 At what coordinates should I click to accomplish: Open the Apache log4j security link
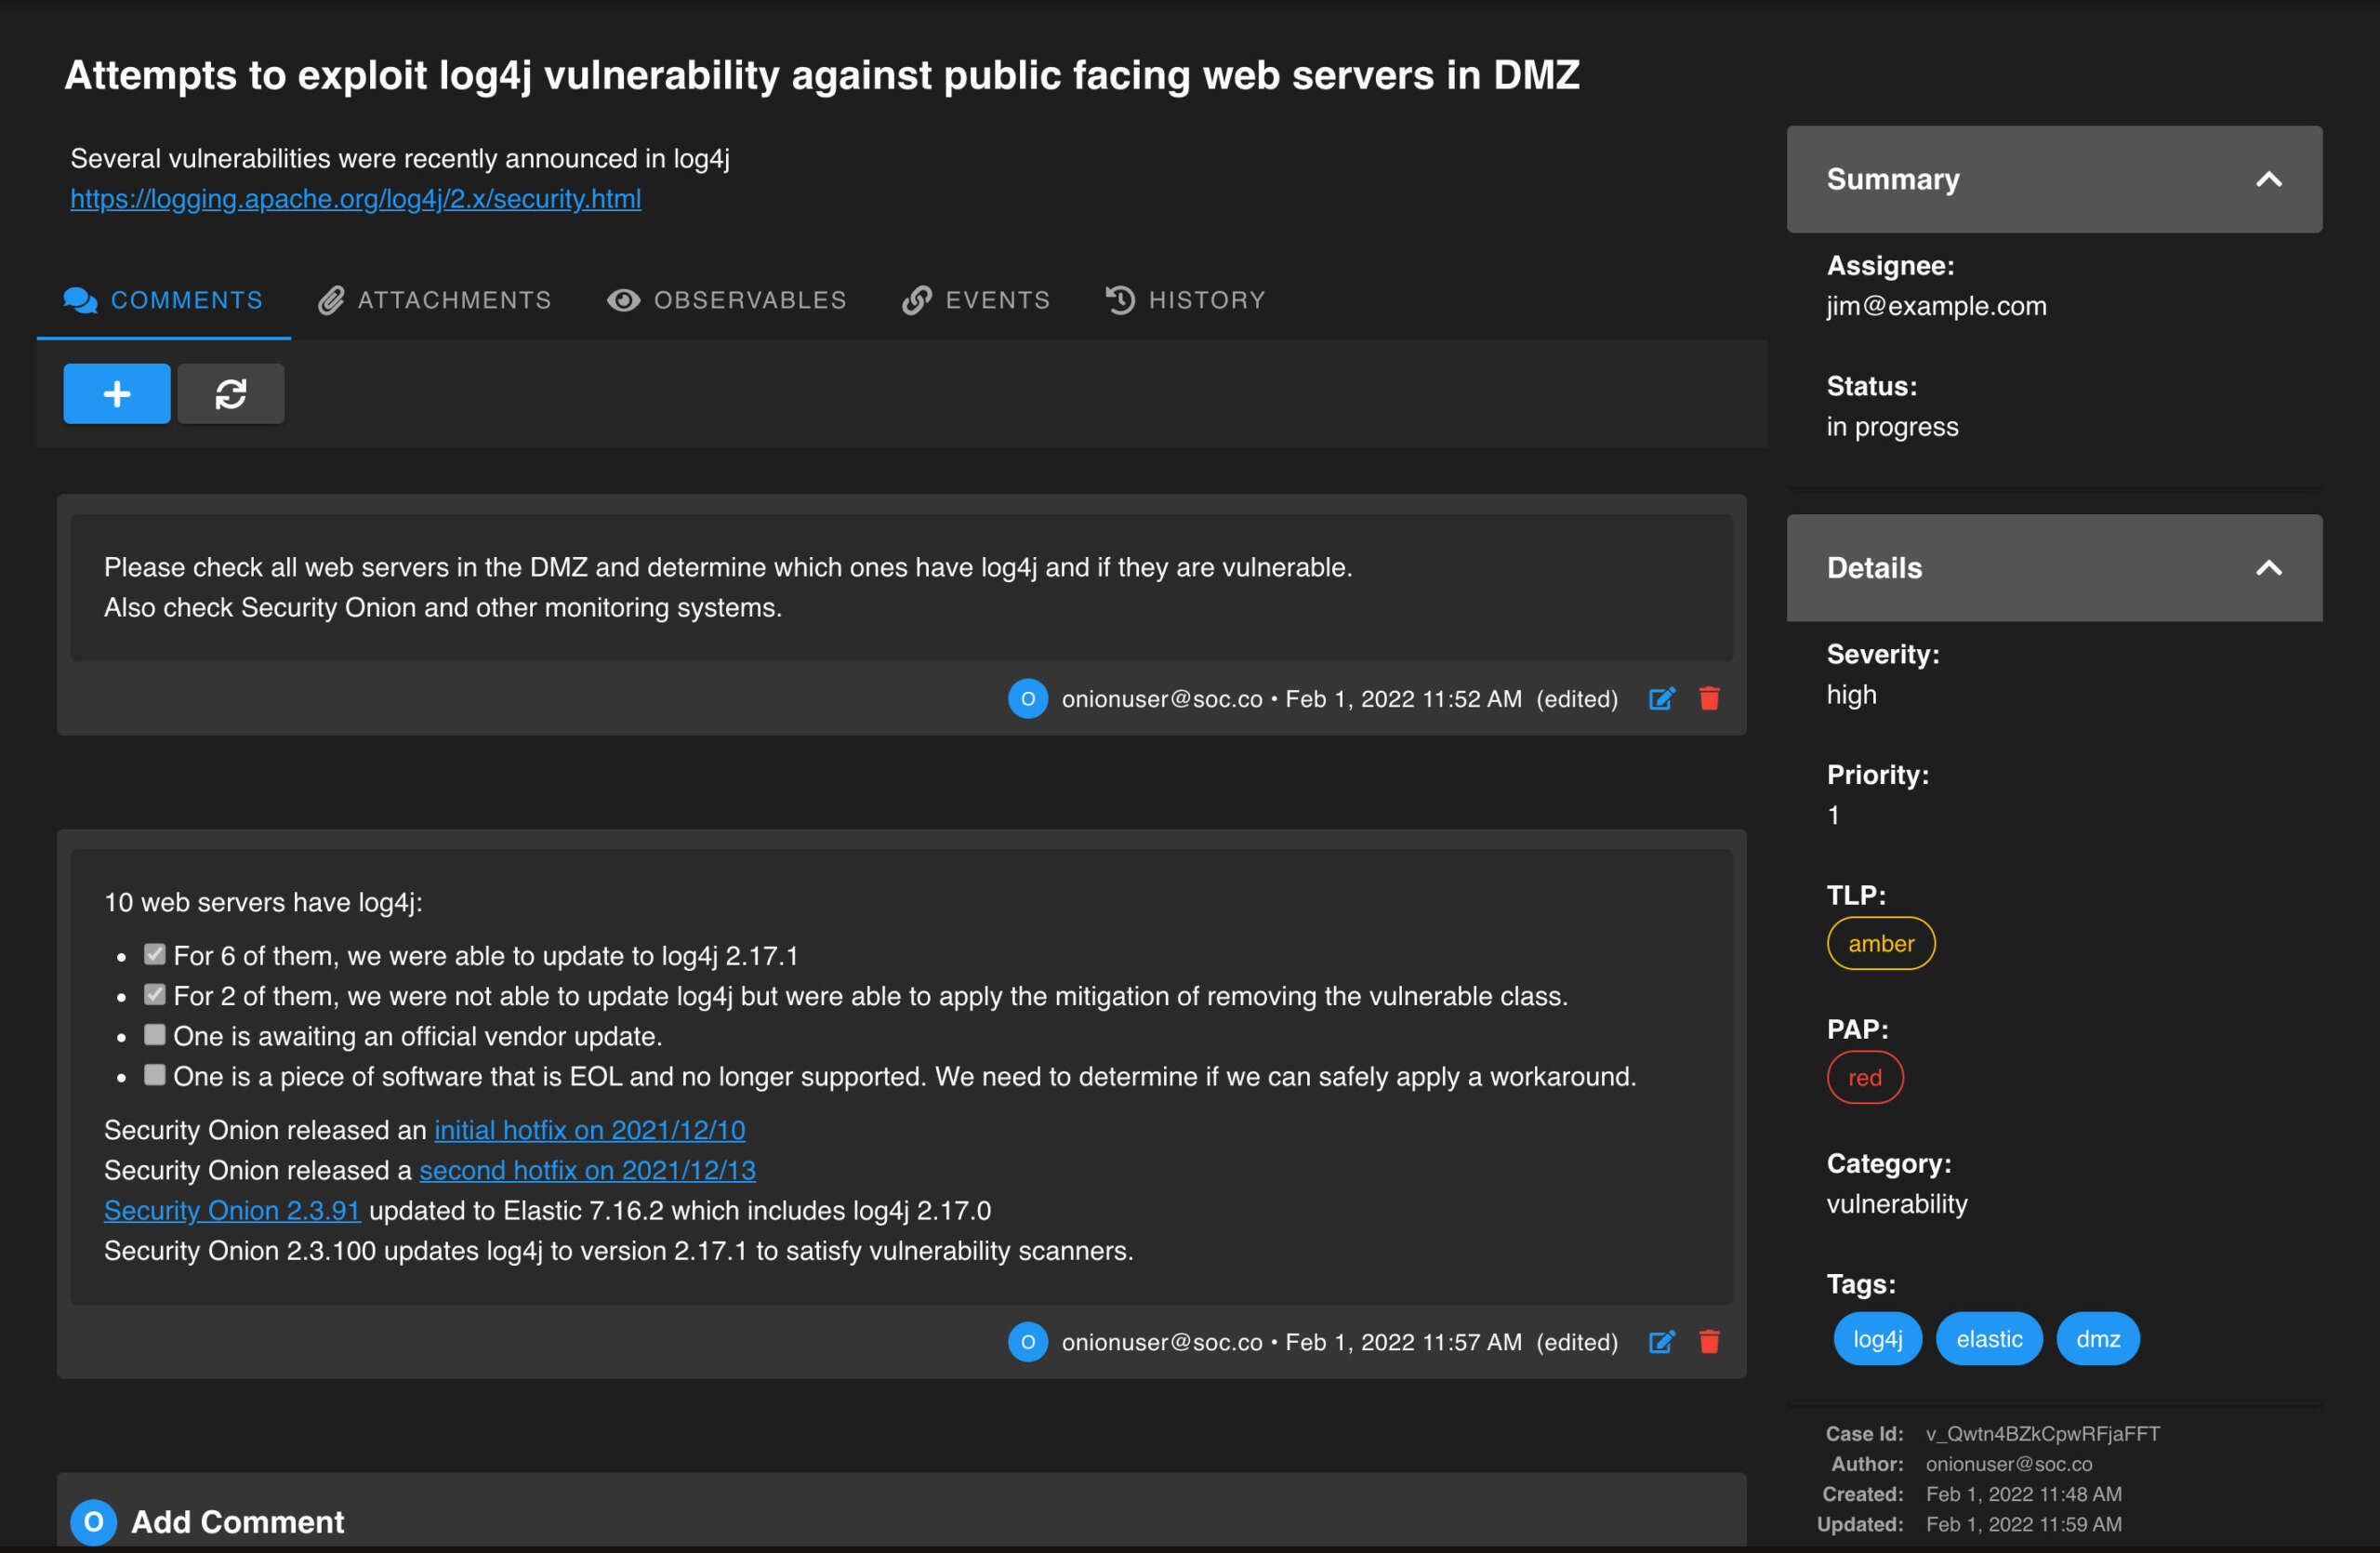coord(355,199)
